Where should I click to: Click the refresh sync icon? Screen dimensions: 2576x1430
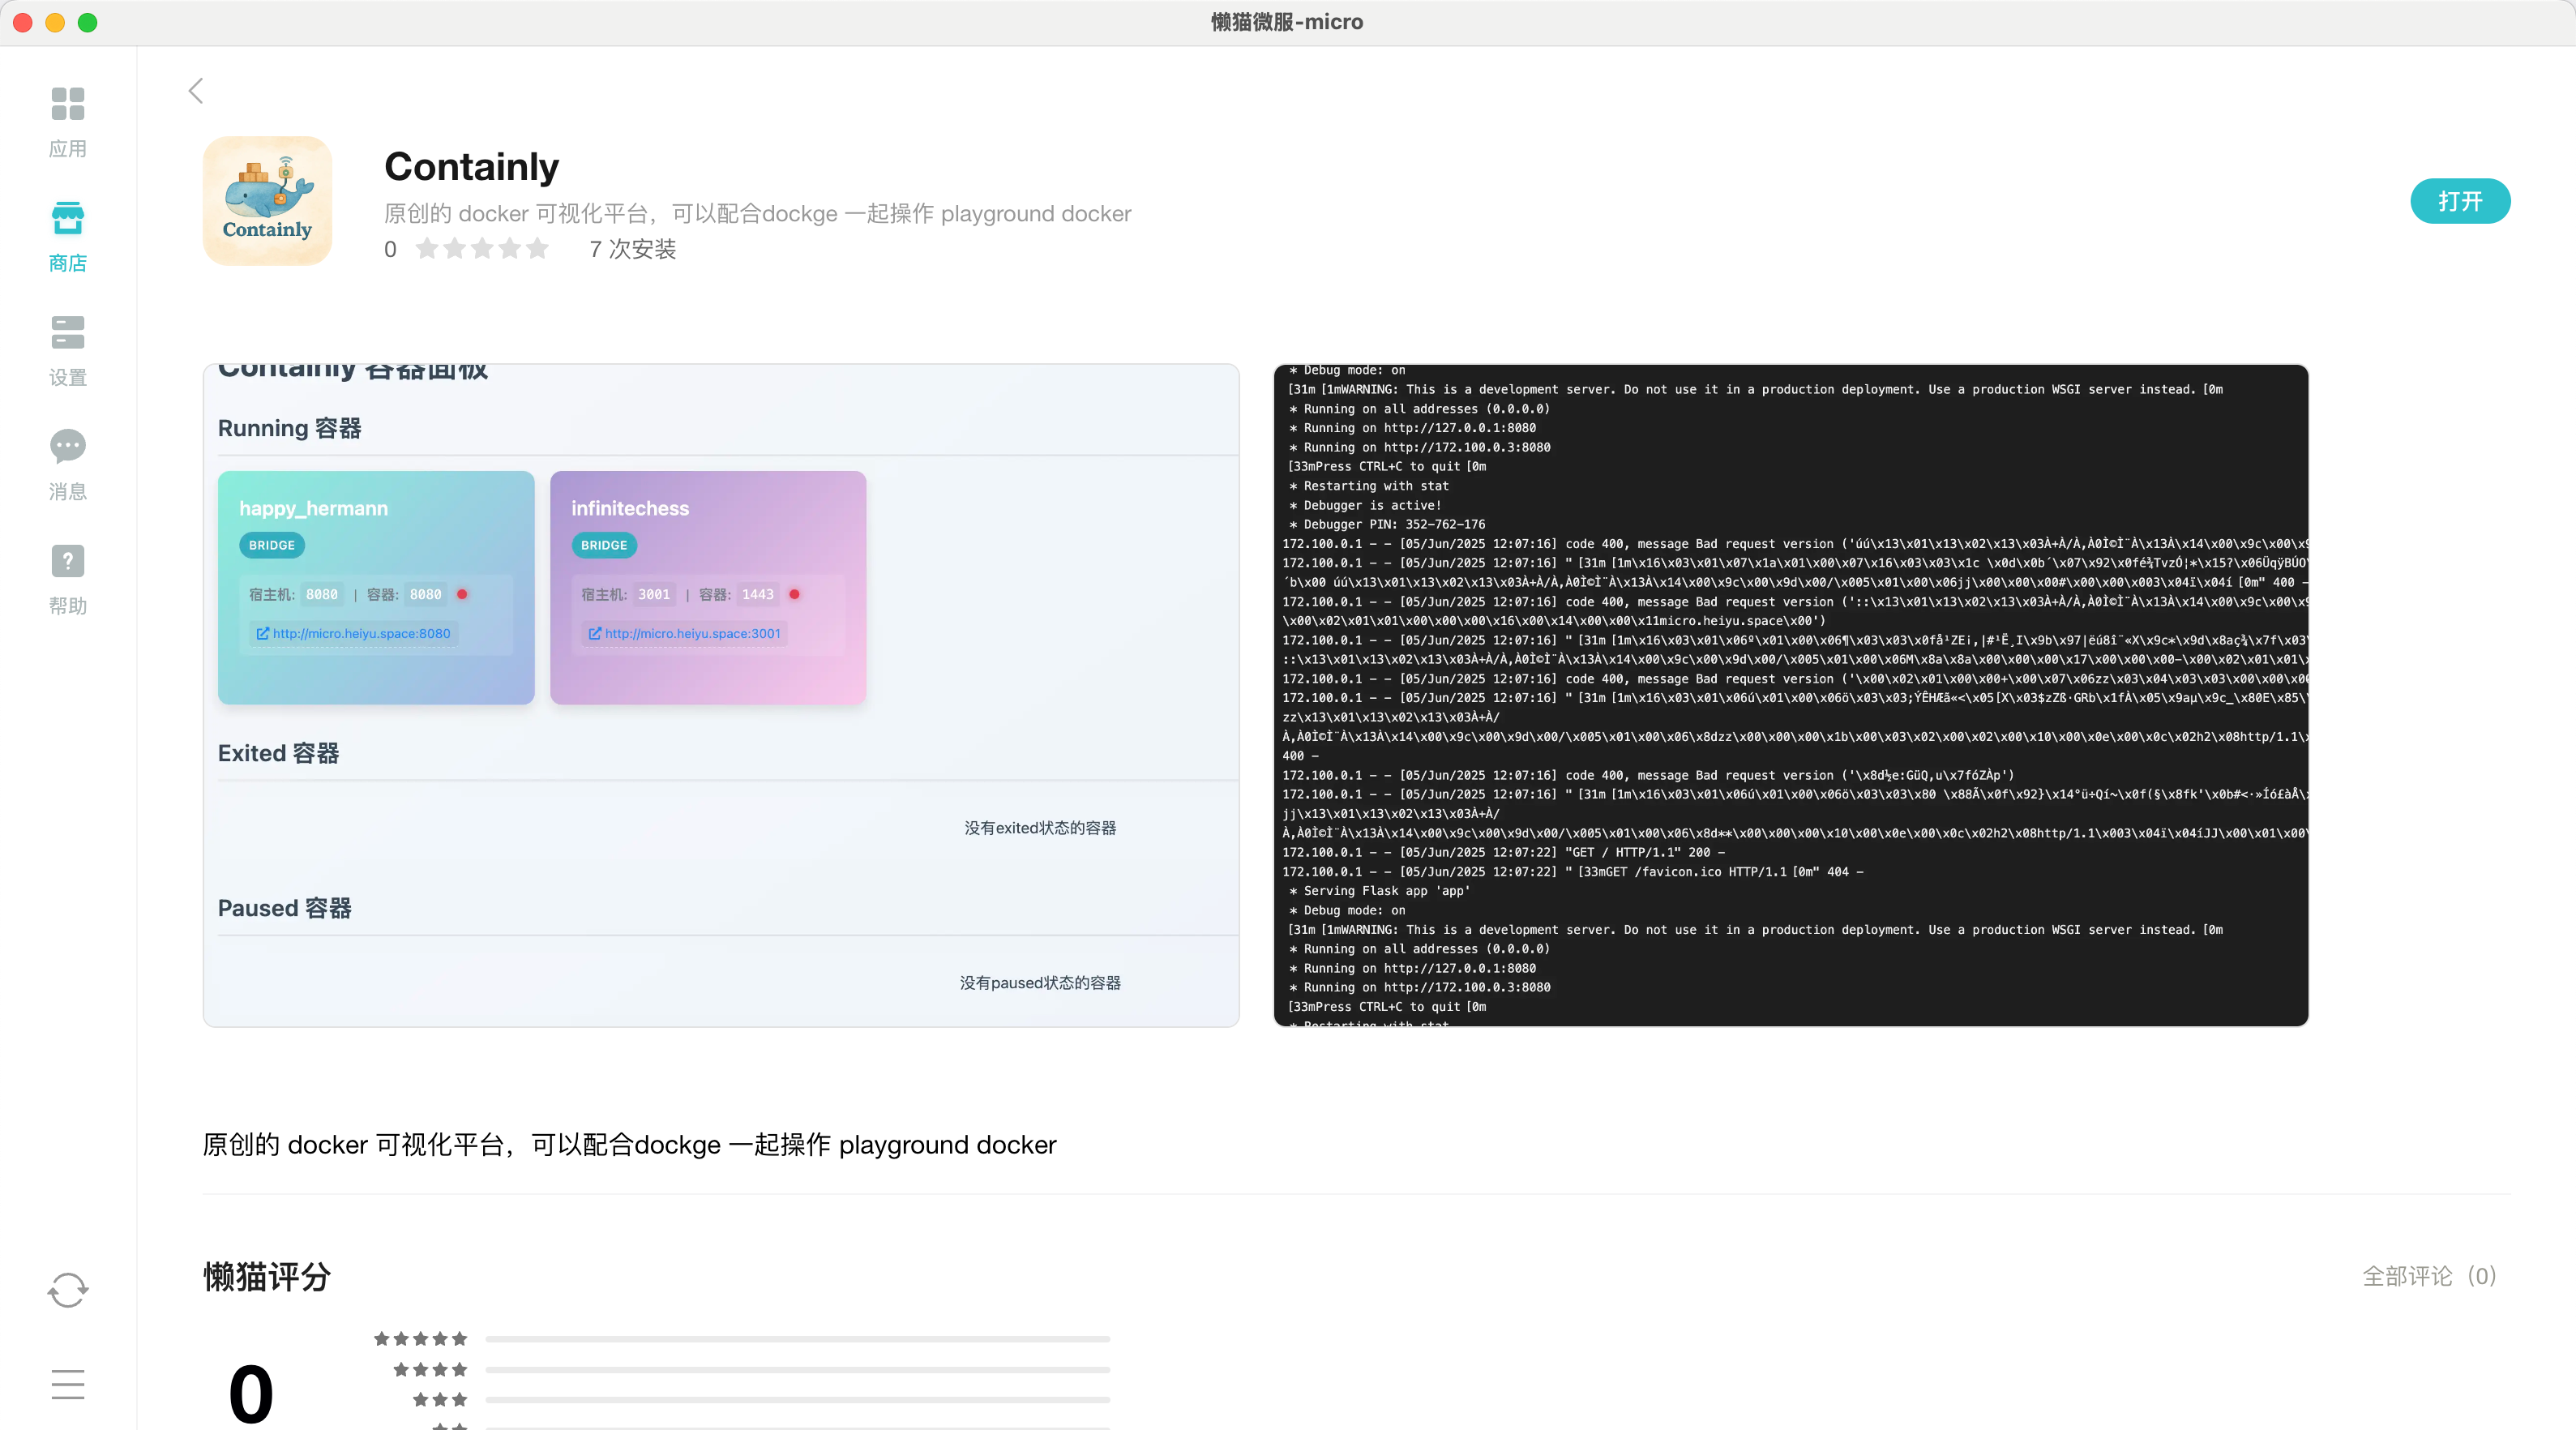pyautogui.click(x=67, y=1290)
